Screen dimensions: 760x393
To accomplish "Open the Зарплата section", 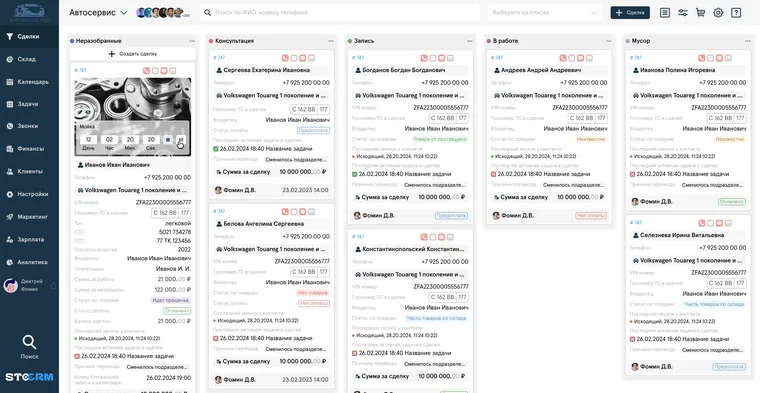I will [29, 239].
